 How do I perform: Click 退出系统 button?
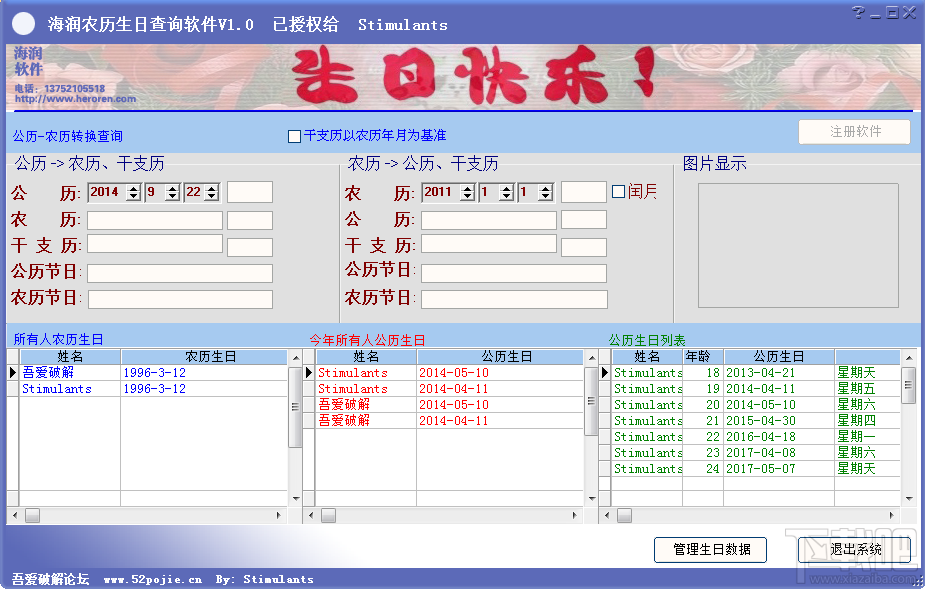point(855,549)
